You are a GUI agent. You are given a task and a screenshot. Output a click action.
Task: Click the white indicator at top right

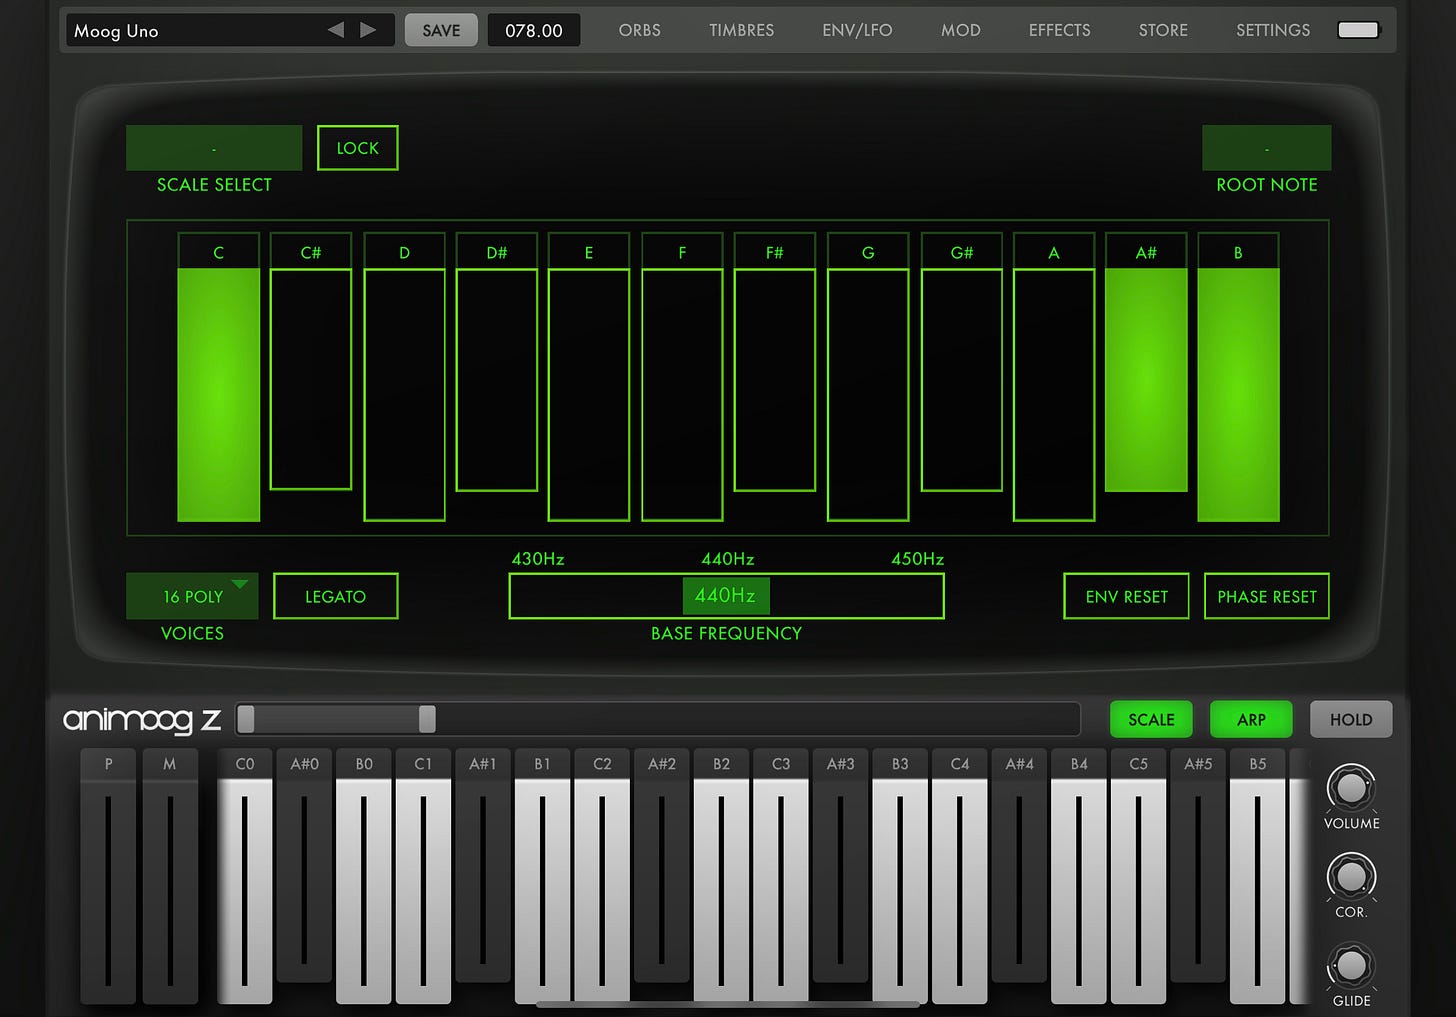coord(1358,30)
